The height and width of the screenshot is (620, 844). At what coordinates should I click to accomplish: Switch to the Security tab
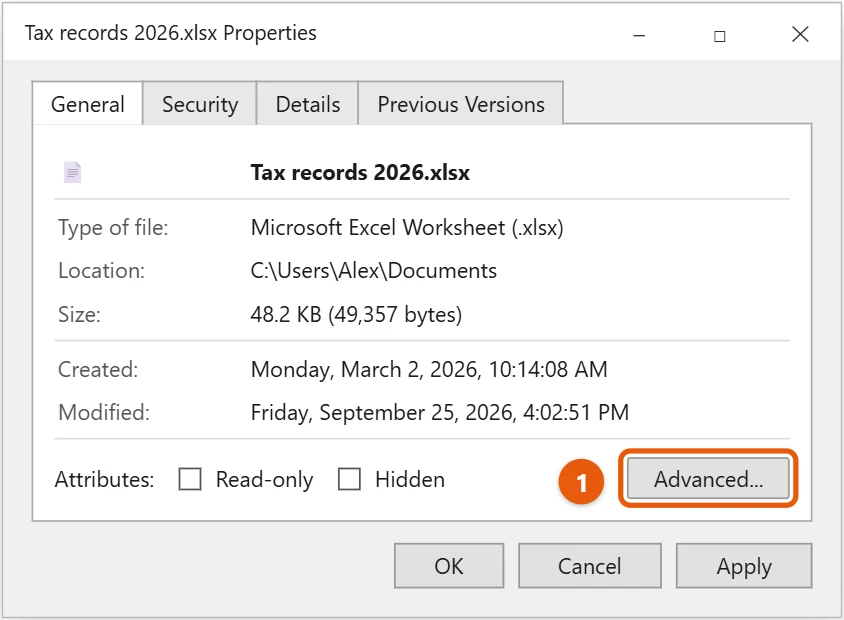tap(200, 104)
